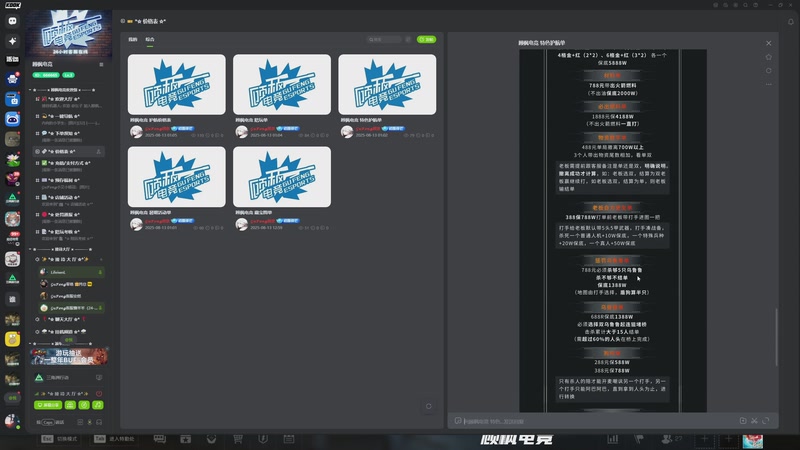
Task: Click shopping cart icon in bottom overlay bar
Action: (237, 439)
